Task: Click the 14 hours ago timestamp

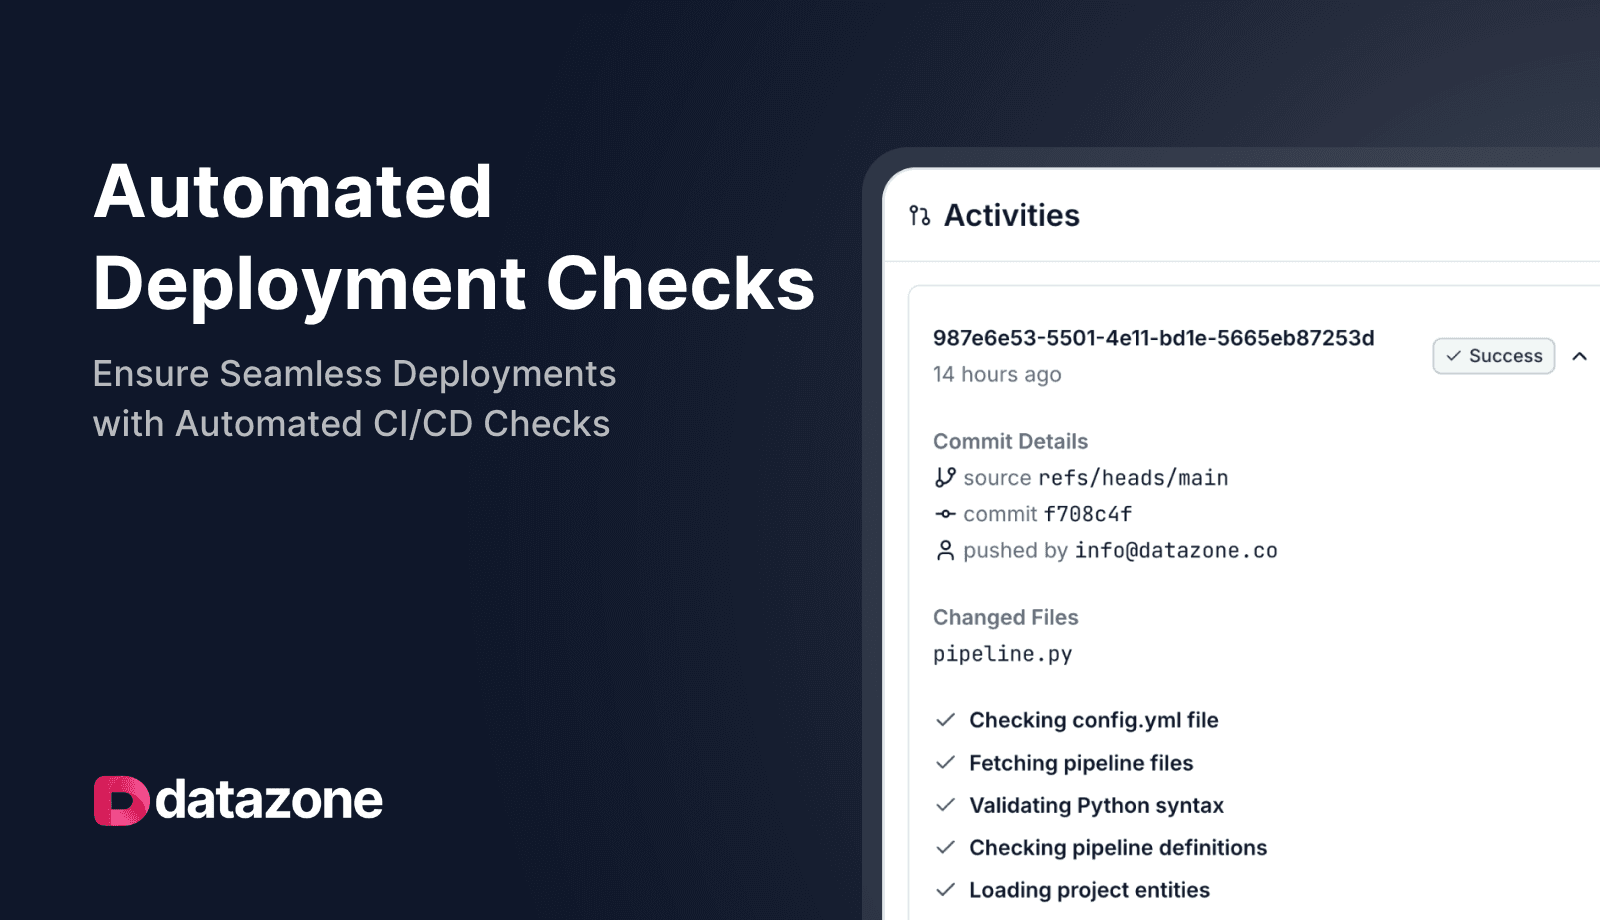Action: pos(997,374)
